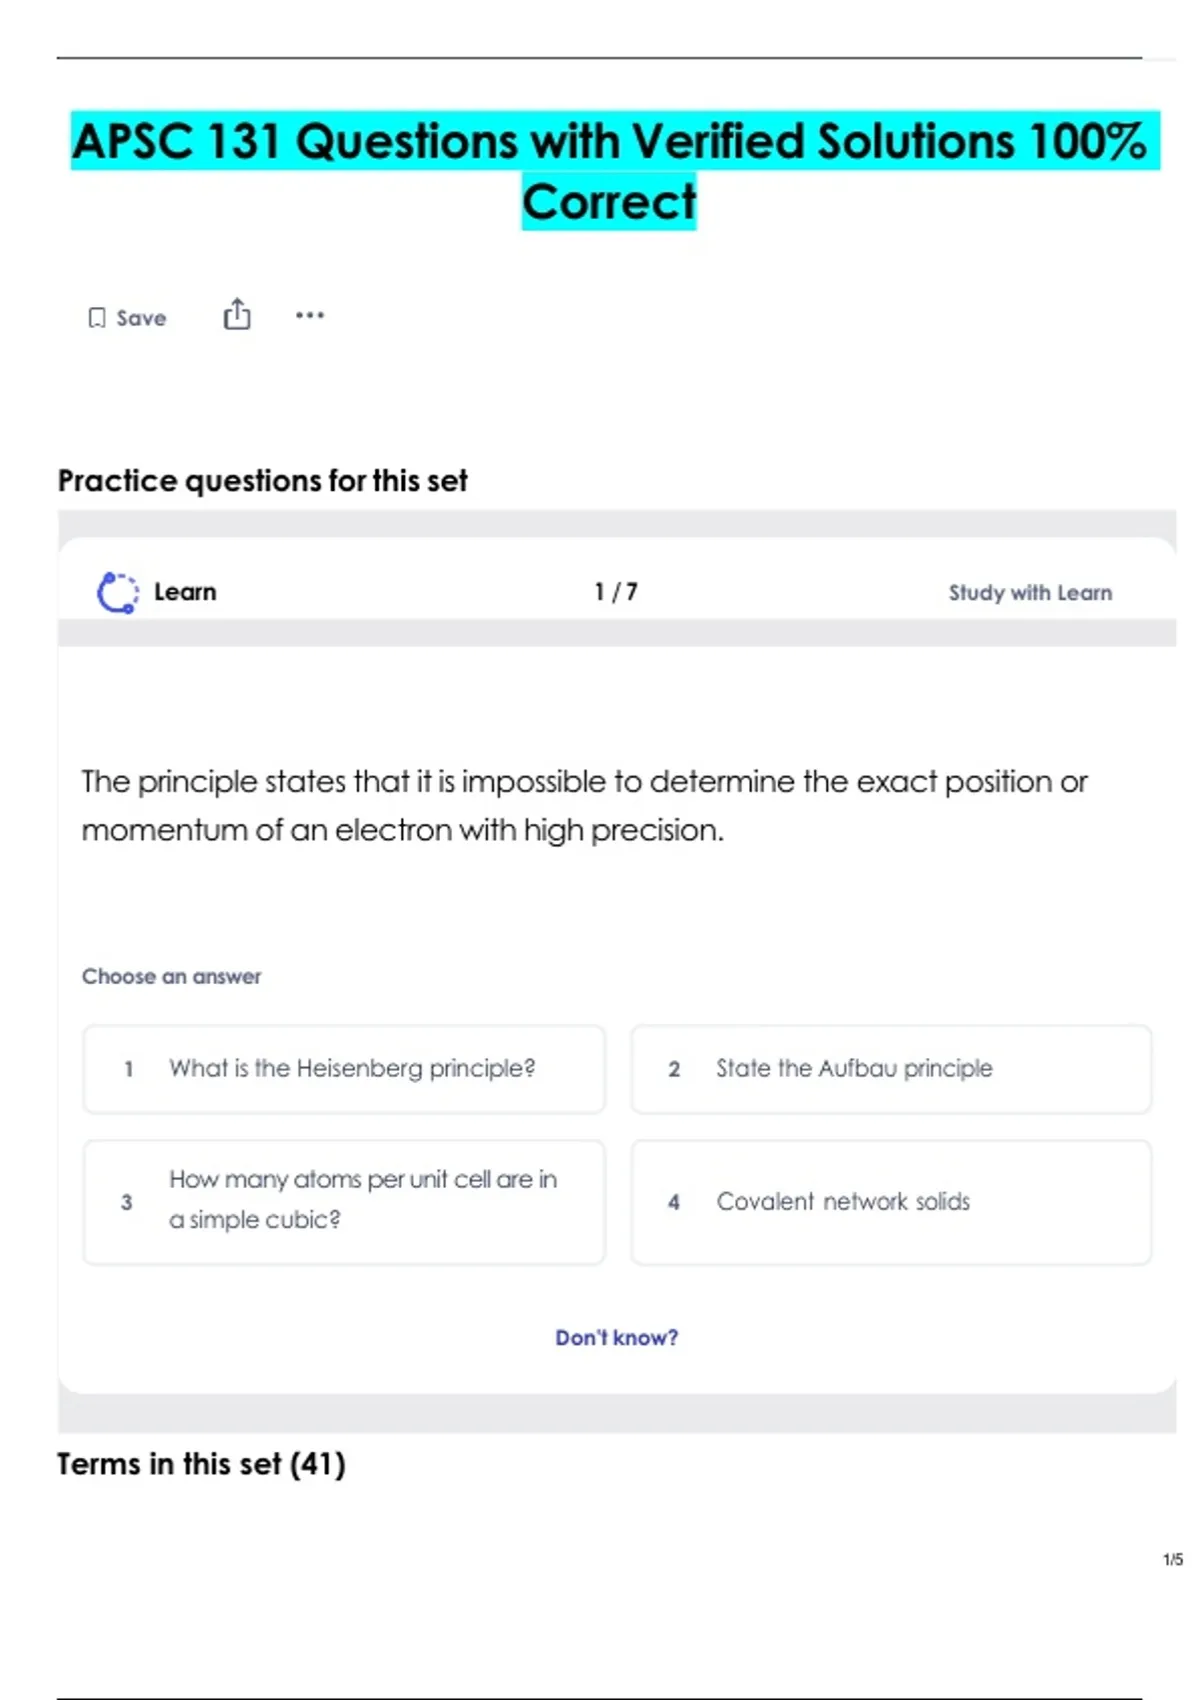
Task: Click the "Don't know?" link
Action: coord(616,1338)
